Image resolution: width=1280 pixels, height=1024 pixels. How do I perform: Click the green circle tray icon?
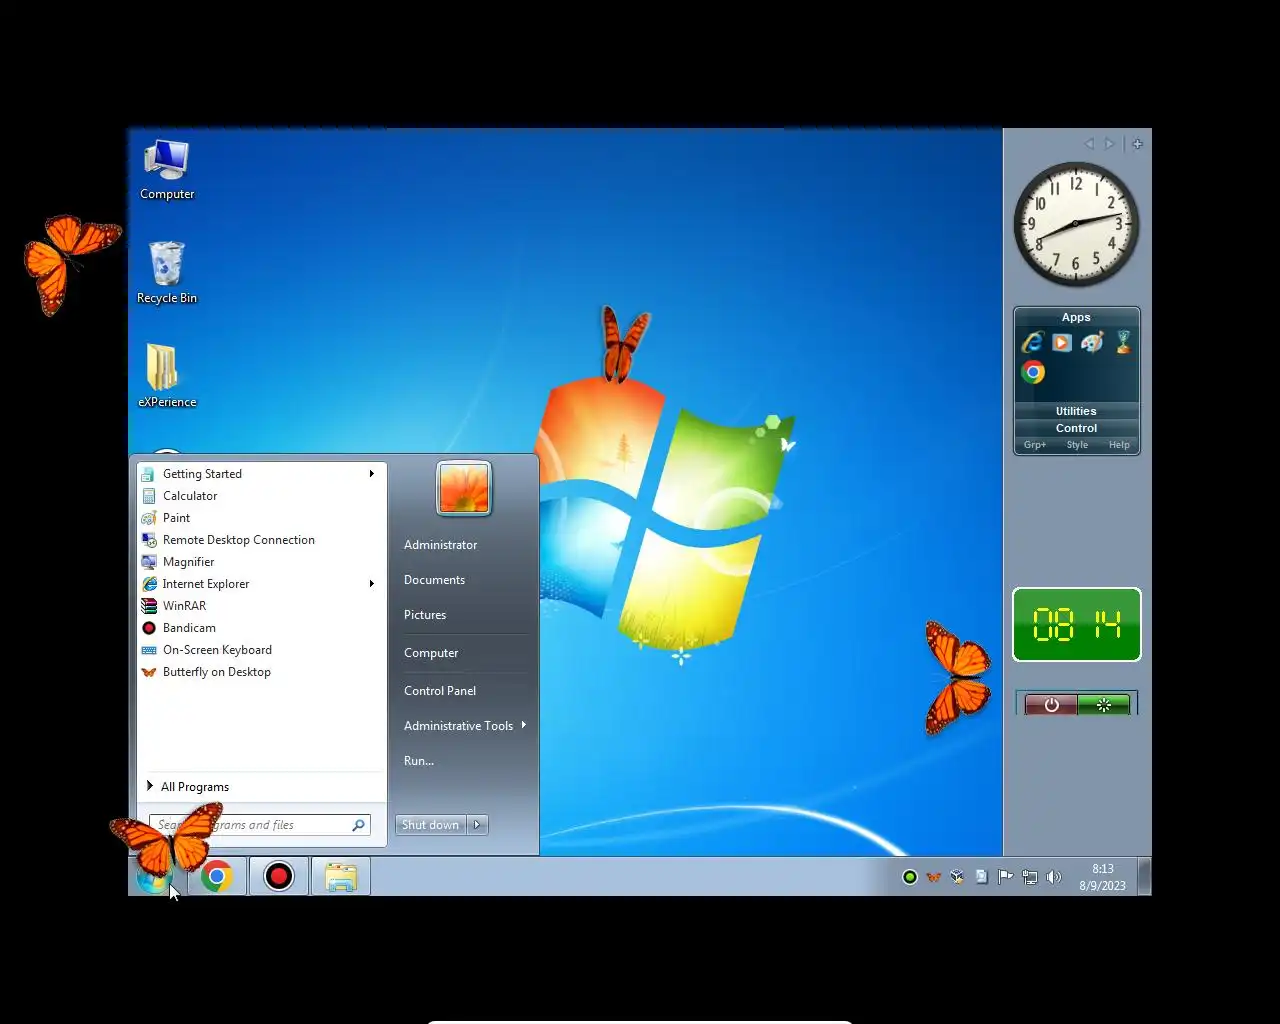[x=910, y=877]
